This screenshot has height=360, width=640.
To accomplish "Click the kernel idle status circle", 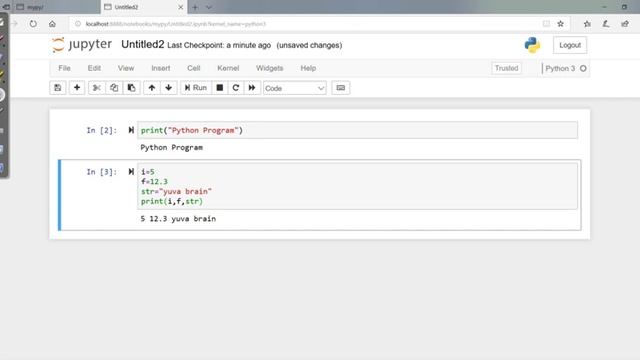I will [x=583, y=69].
